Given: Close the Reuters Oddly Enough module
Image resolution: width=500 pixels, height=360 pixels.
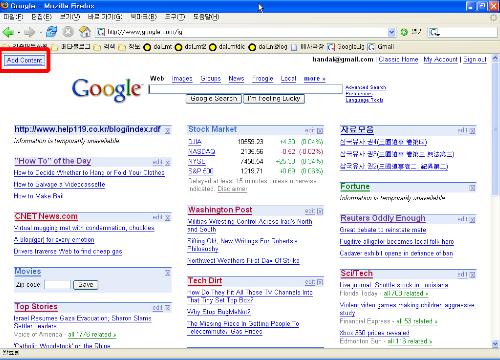Looking at the screenshot, I should point(472,219).
